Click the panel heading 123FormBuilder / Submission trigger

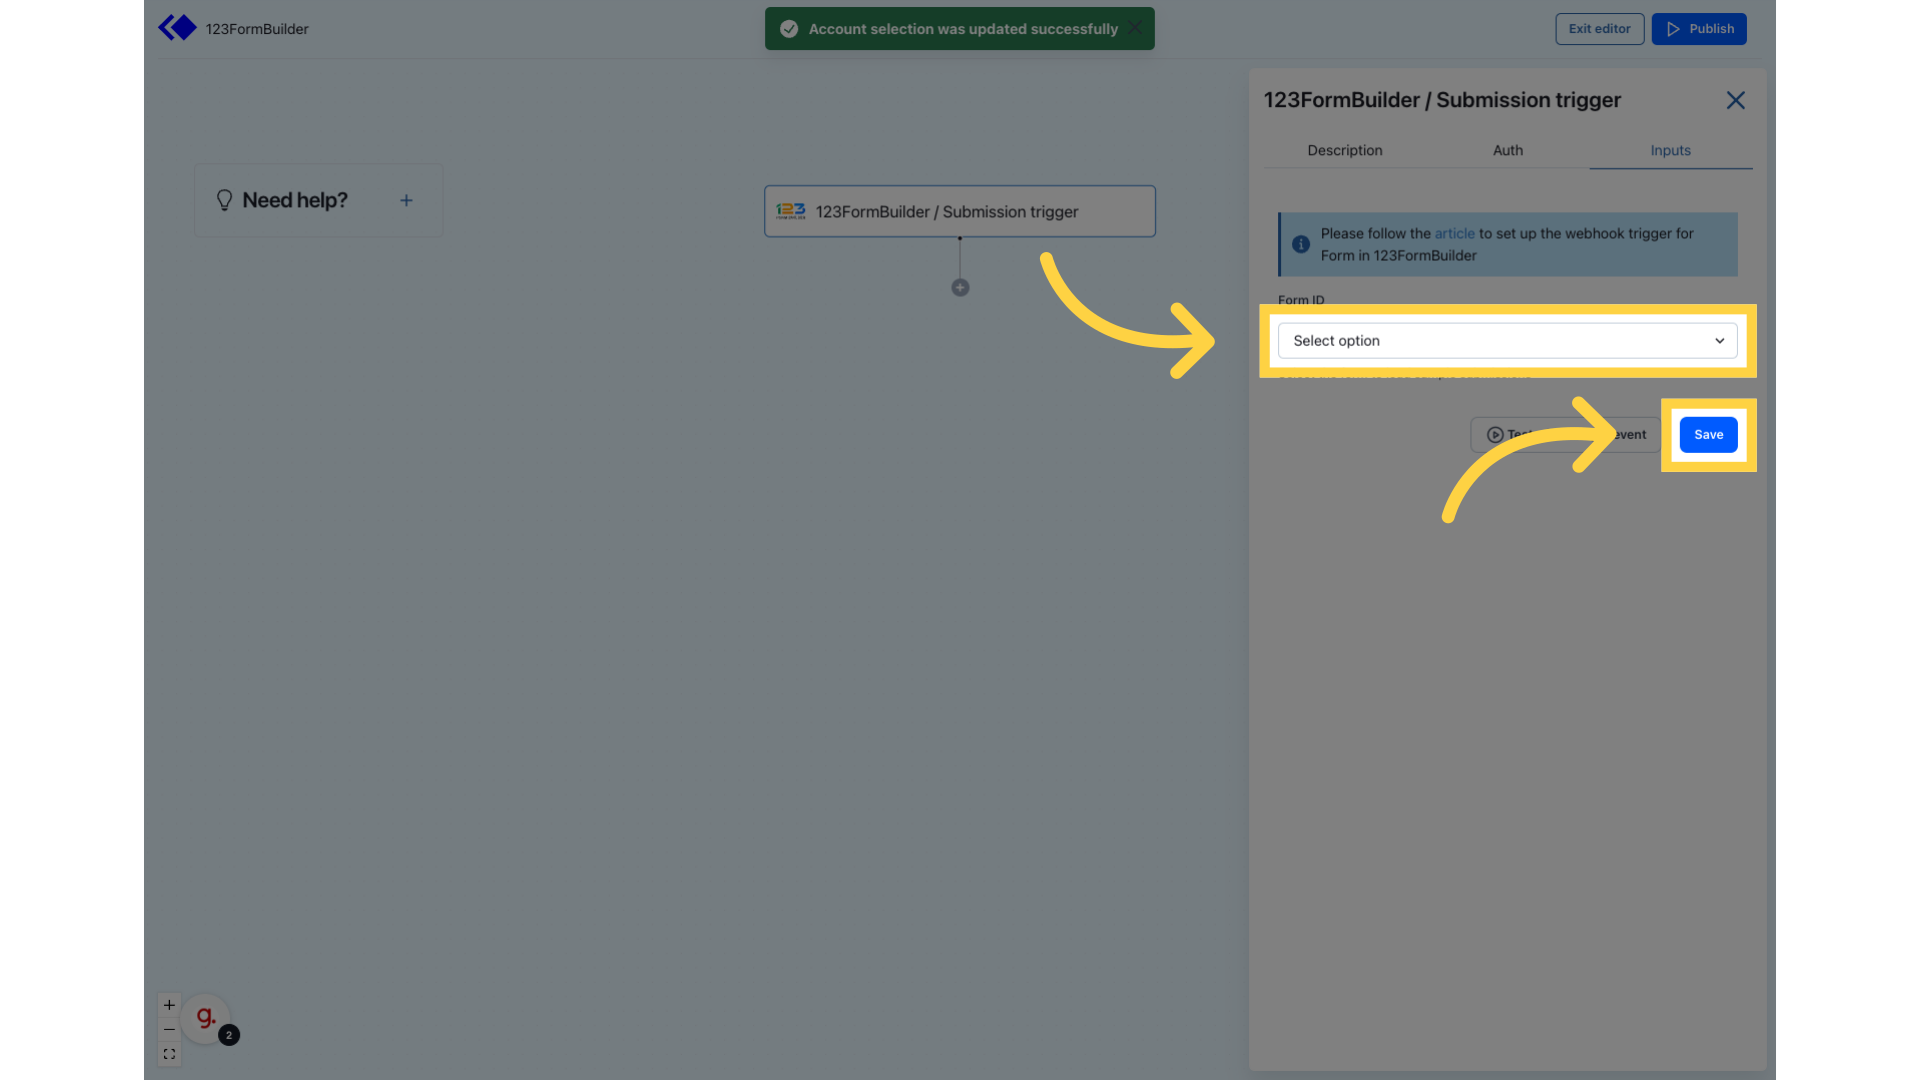[x=1442, y=100]
